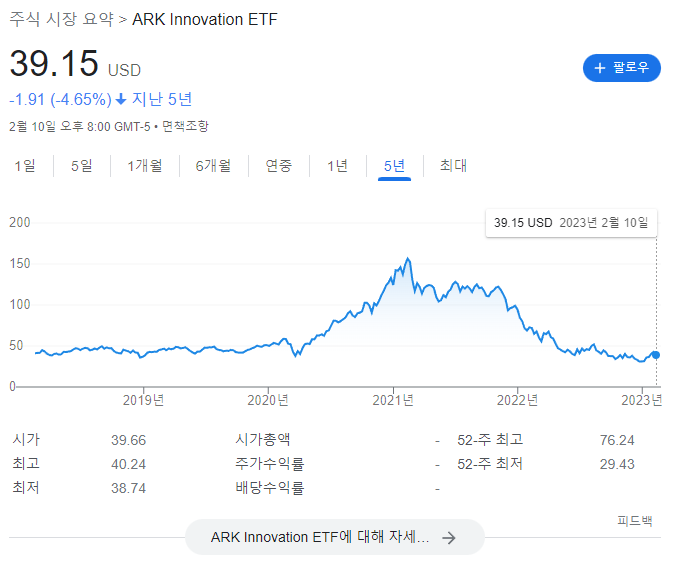The width and height of the screenshot is (696, 565).
Task: Choose the 연중 year-to-date tab
Action: [279, 166]
